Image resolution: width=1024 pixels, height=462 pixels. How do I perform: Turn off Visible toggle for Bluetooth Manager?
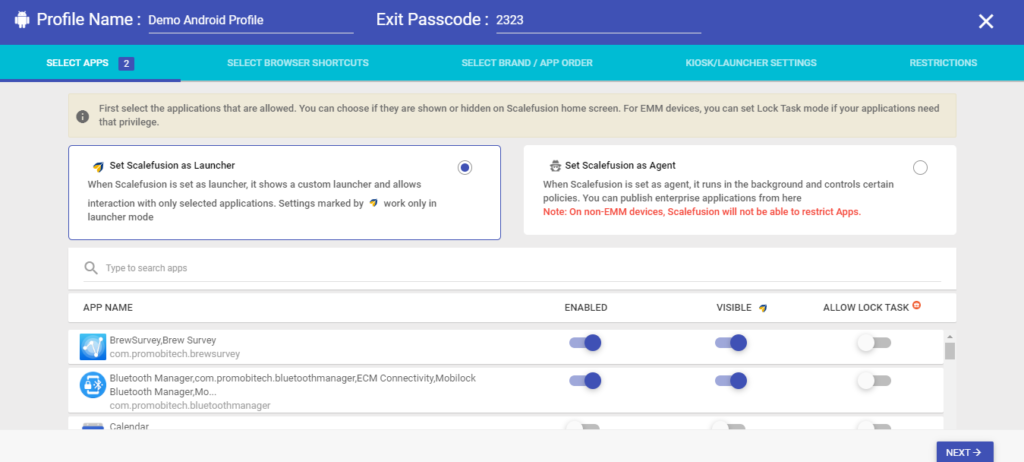click(731, 380)
